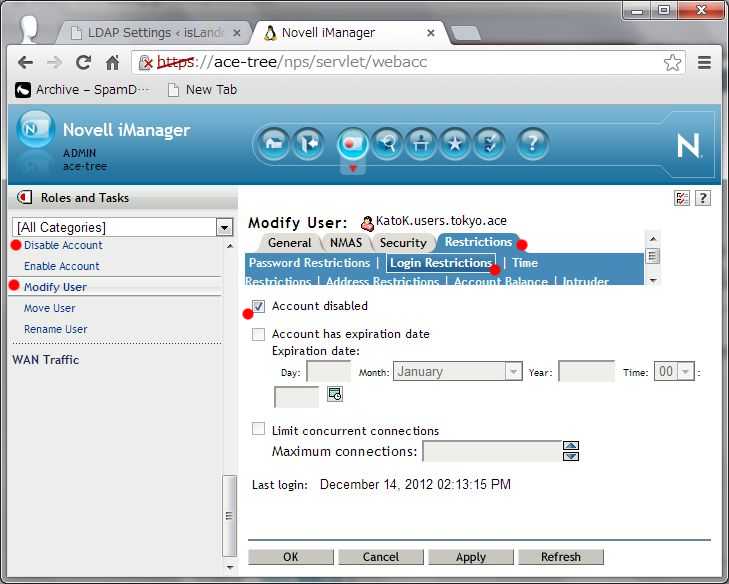Open the Address Restrictions subpage

[x=383, y=281]
